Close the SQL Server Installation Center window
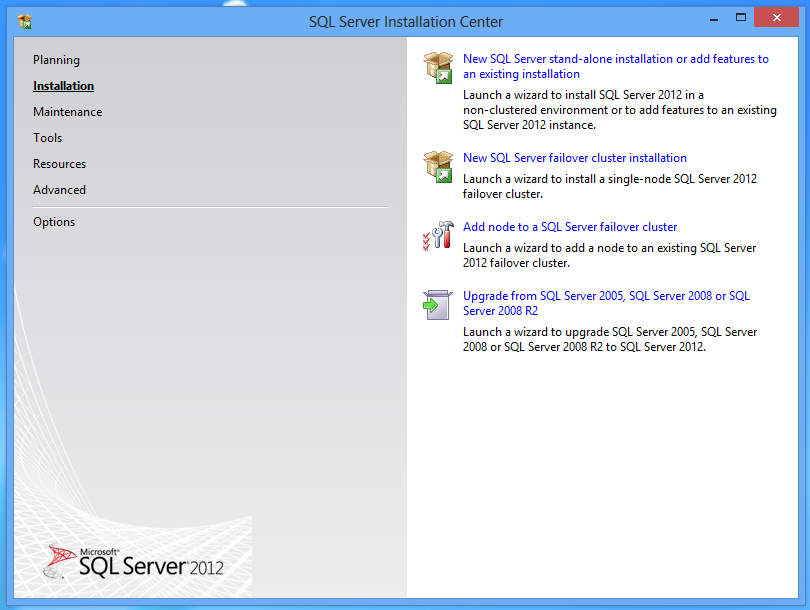Screen dimensions: 810x610 pos(776,18)
